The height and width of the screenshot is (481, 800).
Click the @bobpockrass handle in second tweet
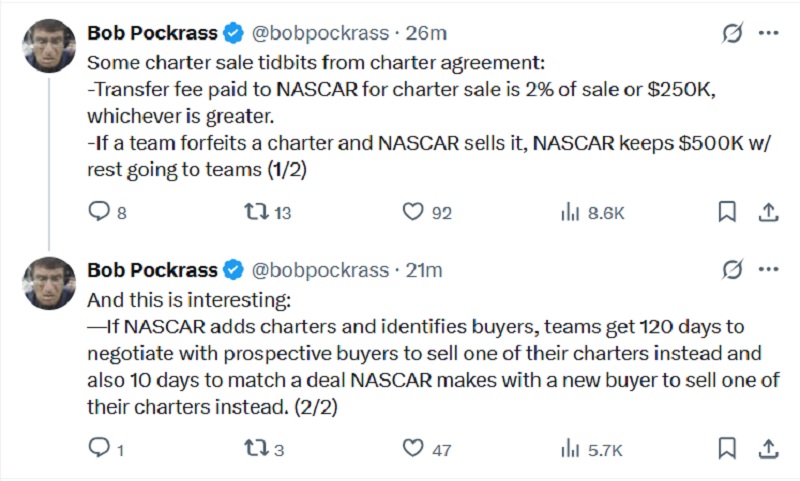point(319,270)
